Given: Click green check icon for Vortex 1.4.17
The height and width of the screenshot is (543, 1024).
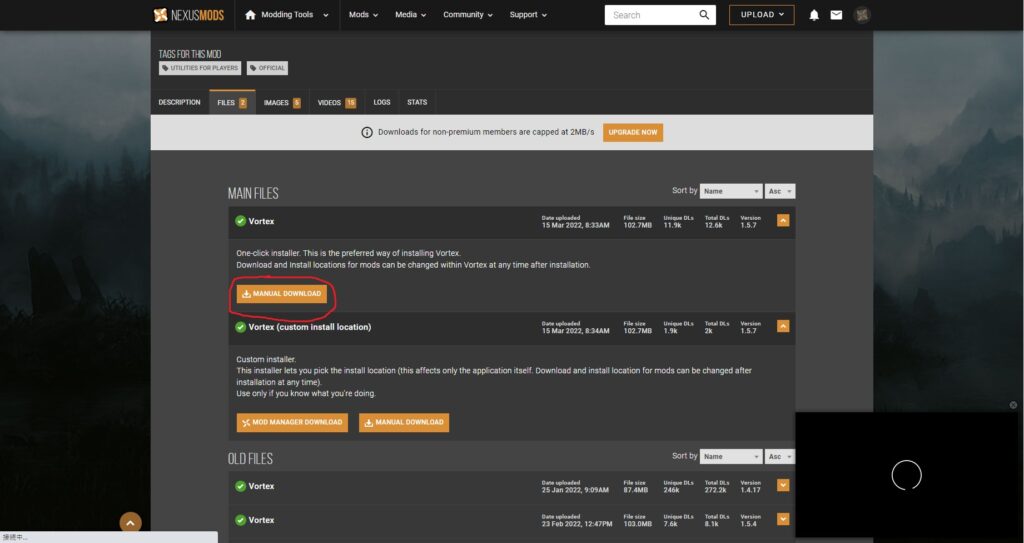Looking at the screenshot, I should 240,486.
